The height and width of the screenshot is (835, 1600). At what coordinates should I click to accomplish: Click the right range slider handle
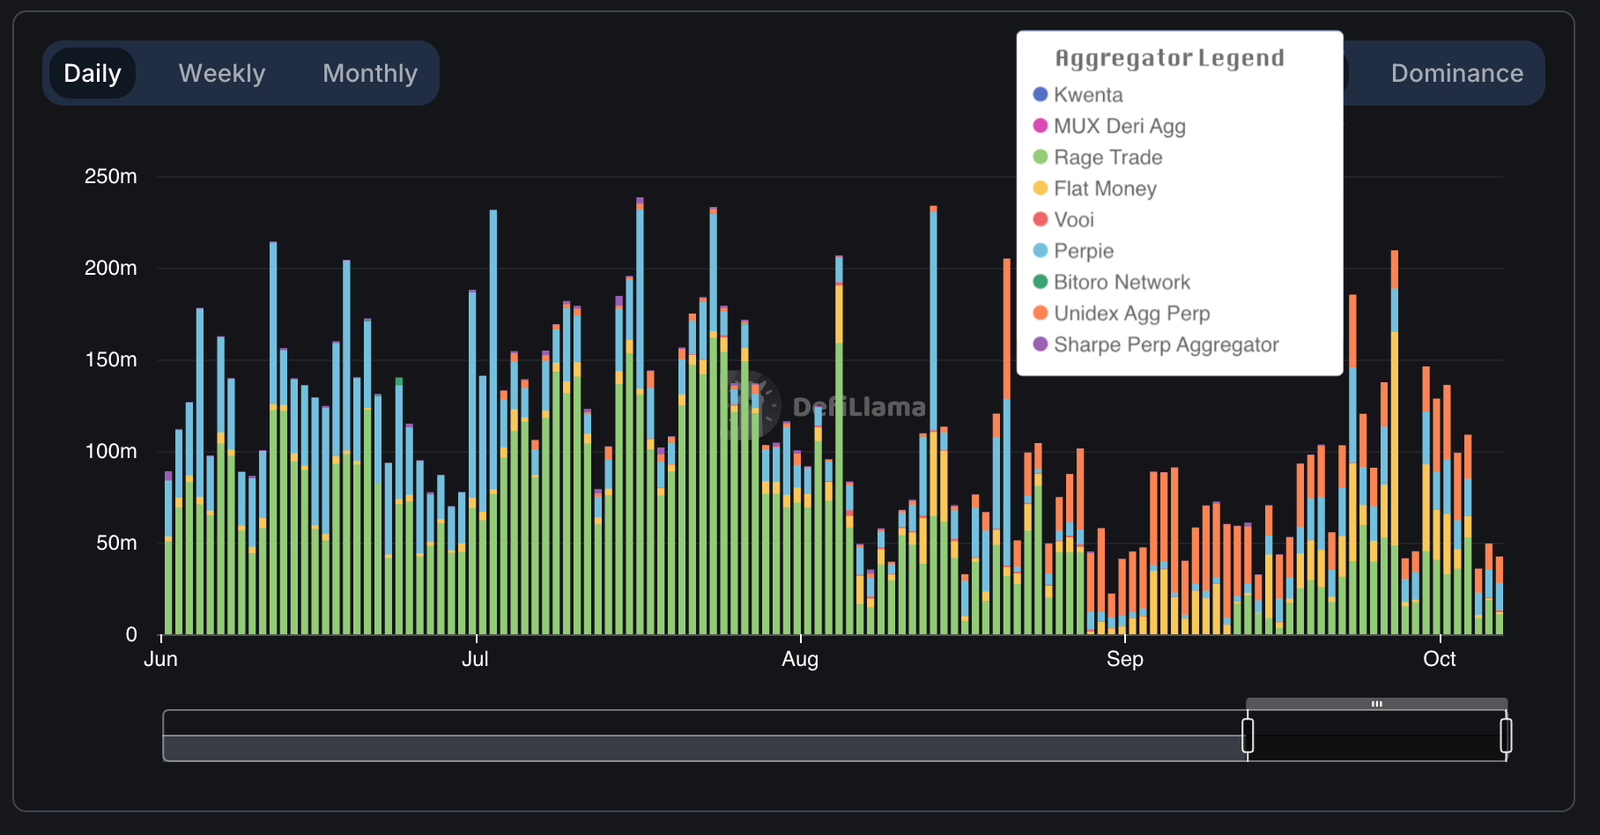tap(1506, 735)
